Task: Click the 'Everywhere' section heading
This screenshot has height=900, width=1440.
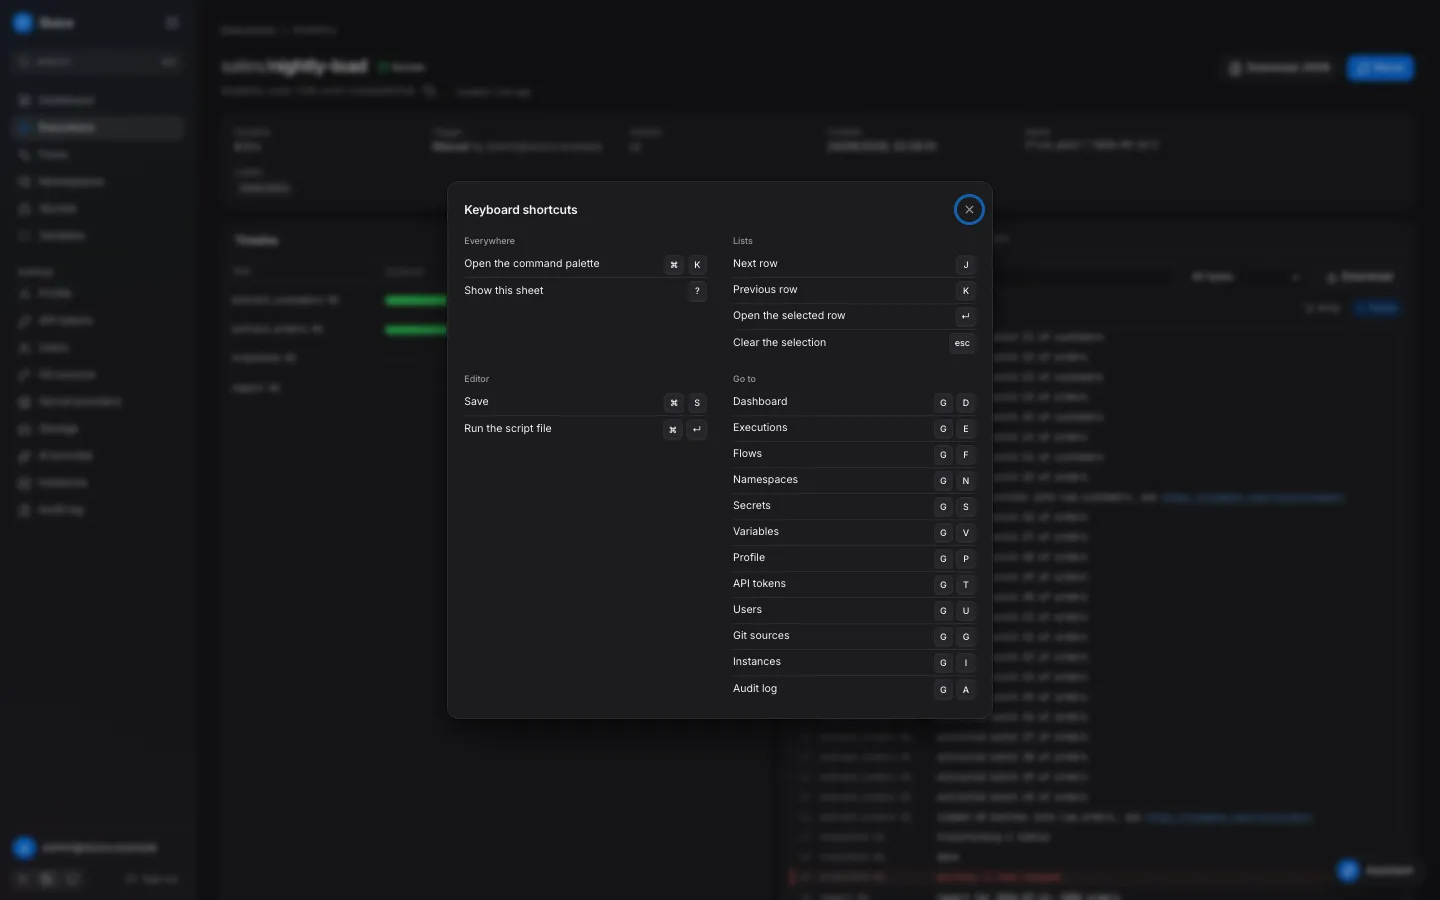Action: (x=489, y=241)
